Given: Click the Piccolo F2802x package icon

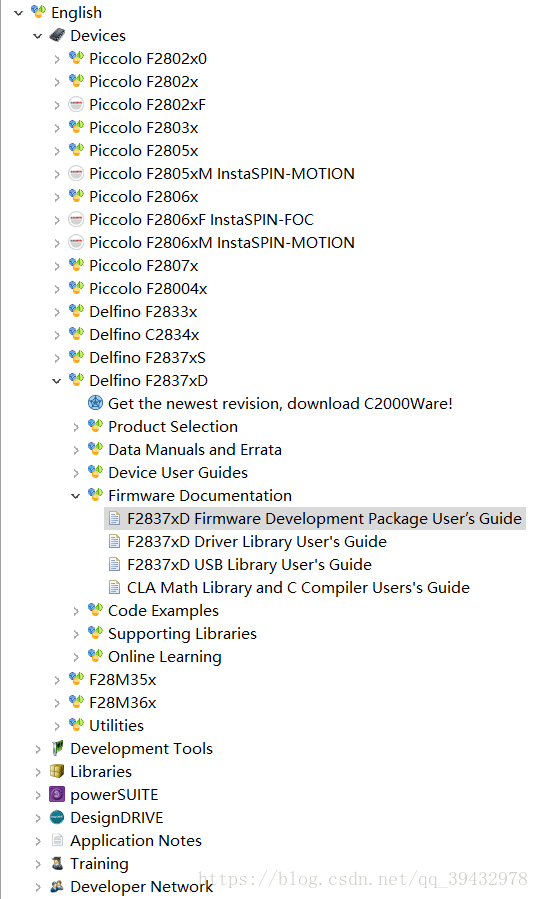Looking at the screenshot, I should click(x=76, y=81).
